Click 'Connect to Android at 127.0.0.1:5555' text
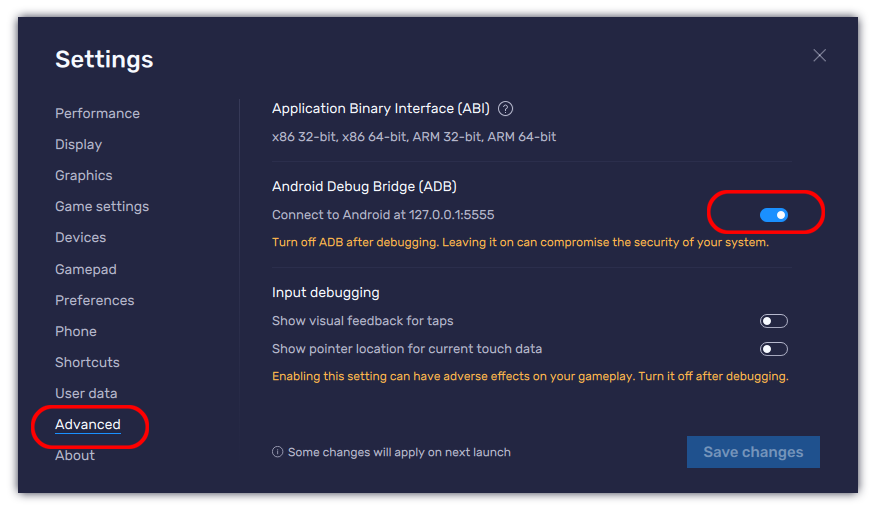The width and height of the screenshot is (880, 514). [383, 215]
